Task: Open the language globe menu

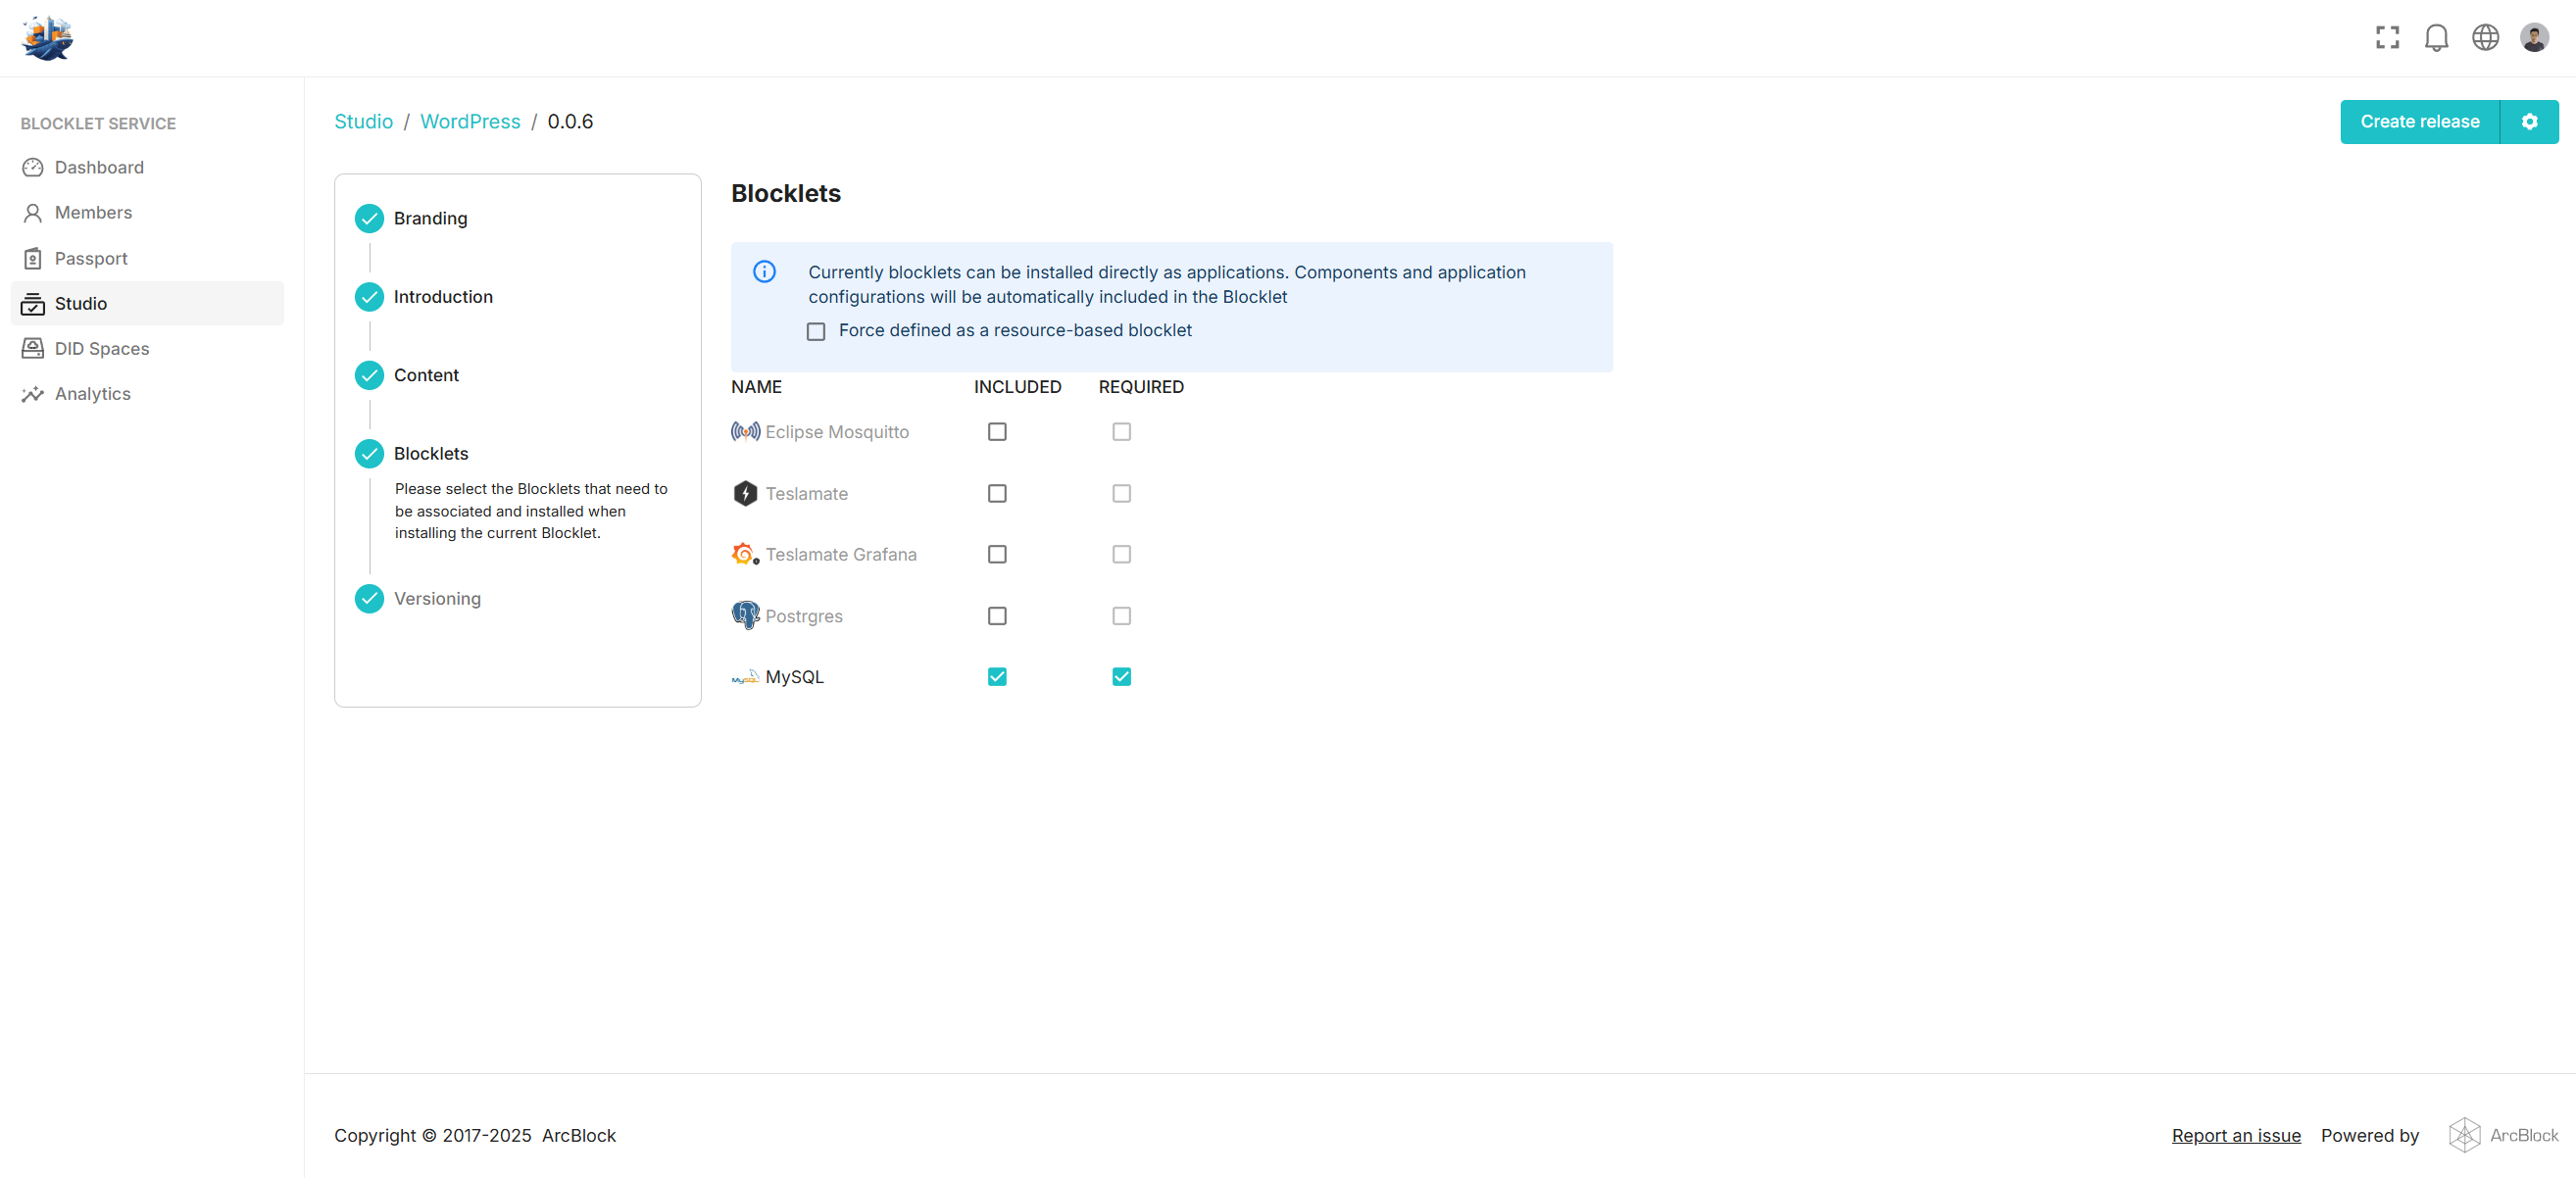Action: point(2485,38)
